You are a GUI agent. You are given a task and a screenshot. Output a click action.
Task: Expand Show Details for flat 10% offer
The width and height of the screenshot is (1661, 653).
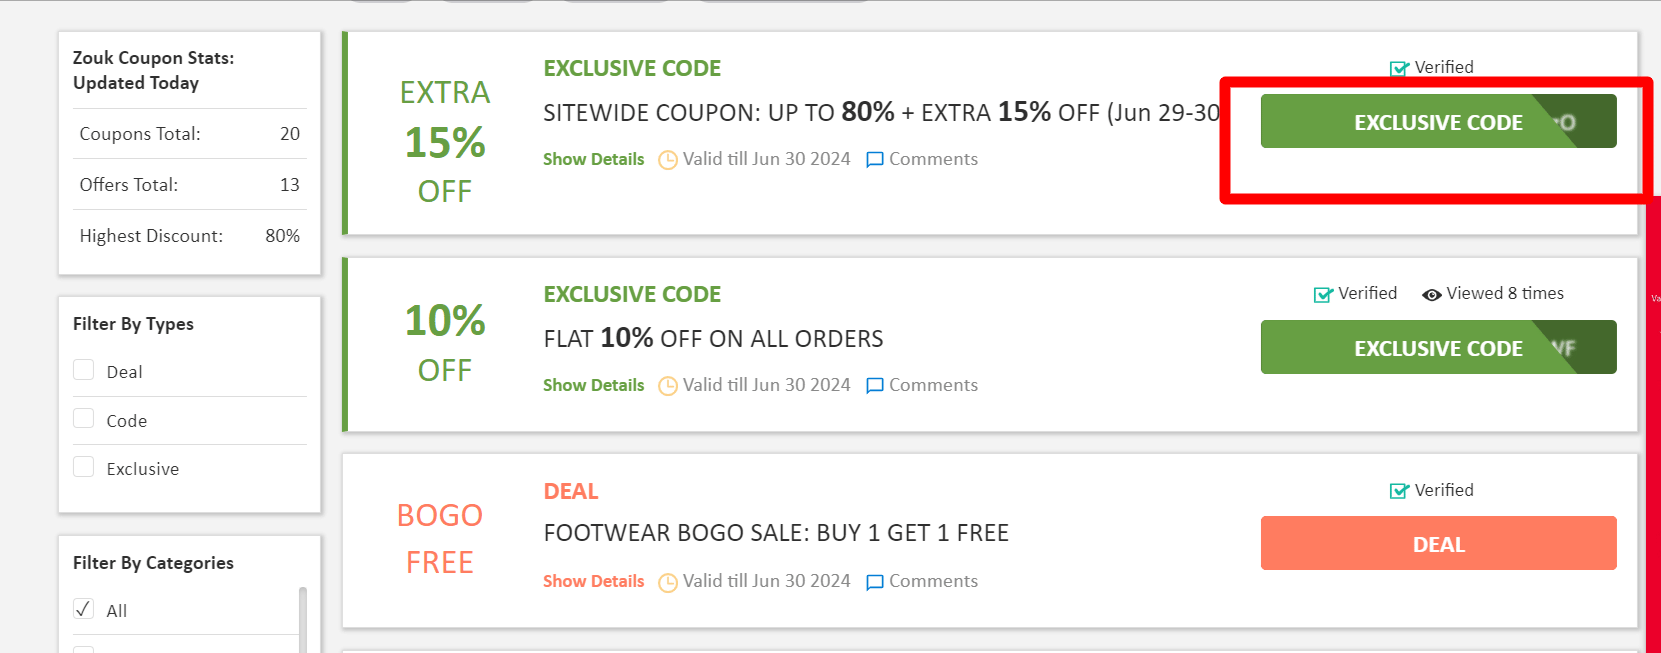(x=593, y=385)
